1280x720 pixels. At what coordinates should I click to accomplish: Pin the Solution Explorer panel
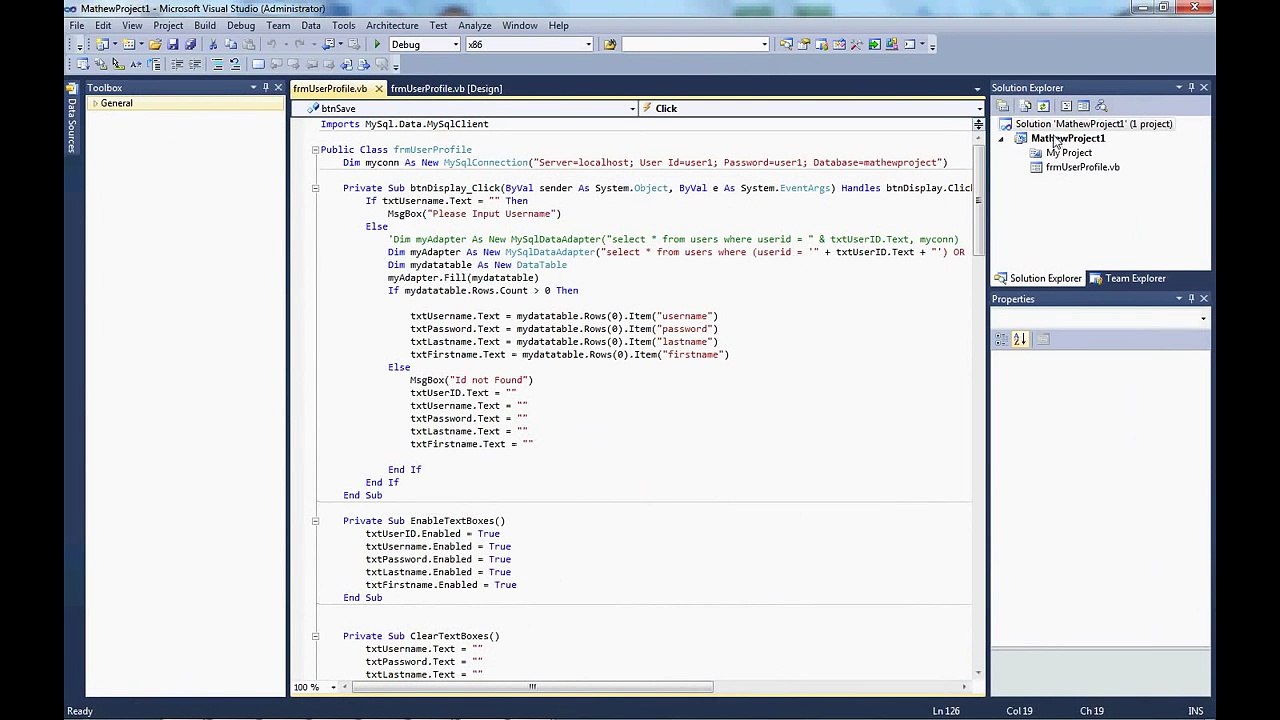coord(1190,88)
